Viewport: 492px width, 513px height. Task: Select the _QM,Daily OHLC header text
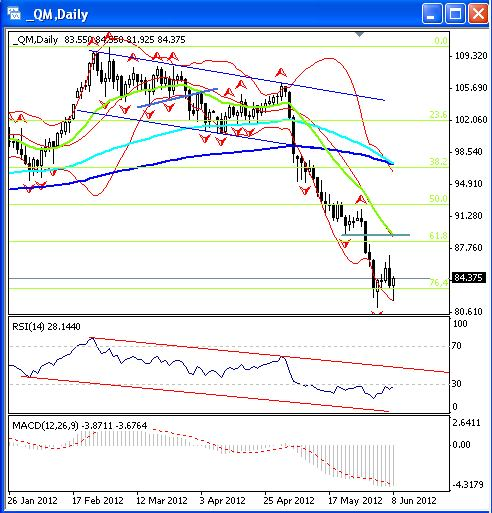[x=99, y=40]
